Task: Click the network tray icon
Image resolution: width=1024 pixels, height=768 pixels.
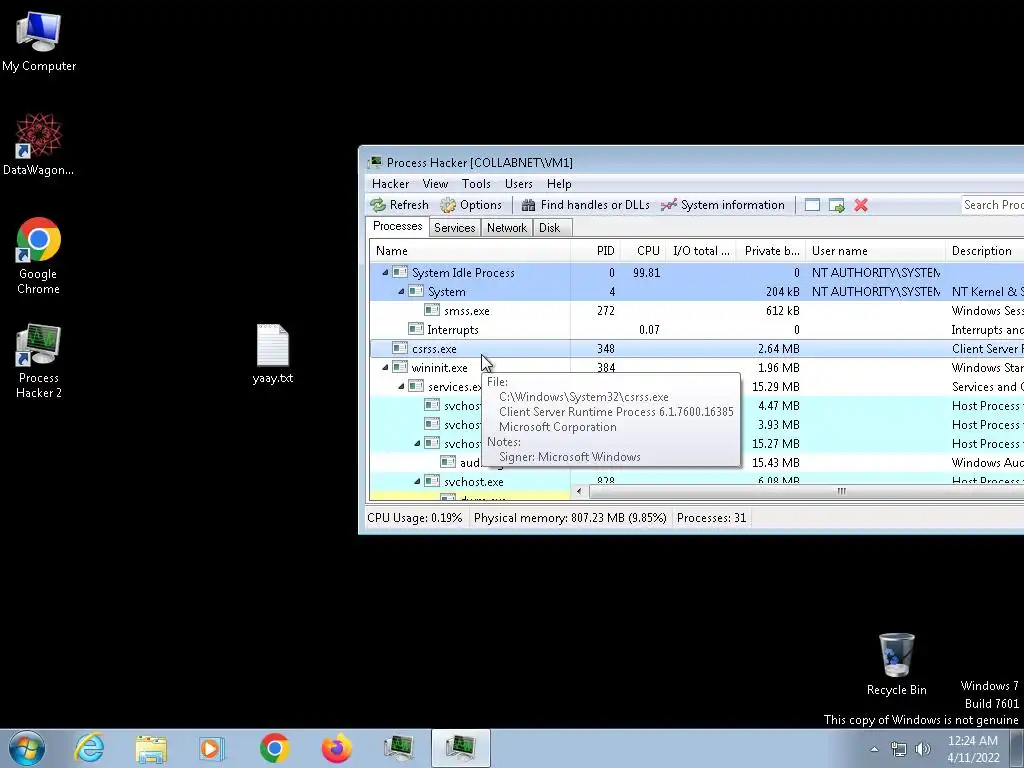Action: (x=899, y=749)
